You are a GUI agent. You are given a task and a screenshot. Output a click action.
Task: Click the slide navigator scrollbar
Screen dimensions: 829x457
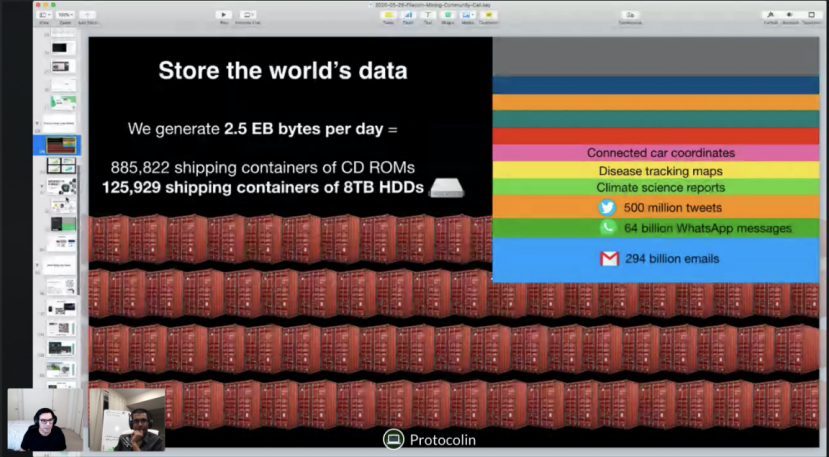point(79,230)
